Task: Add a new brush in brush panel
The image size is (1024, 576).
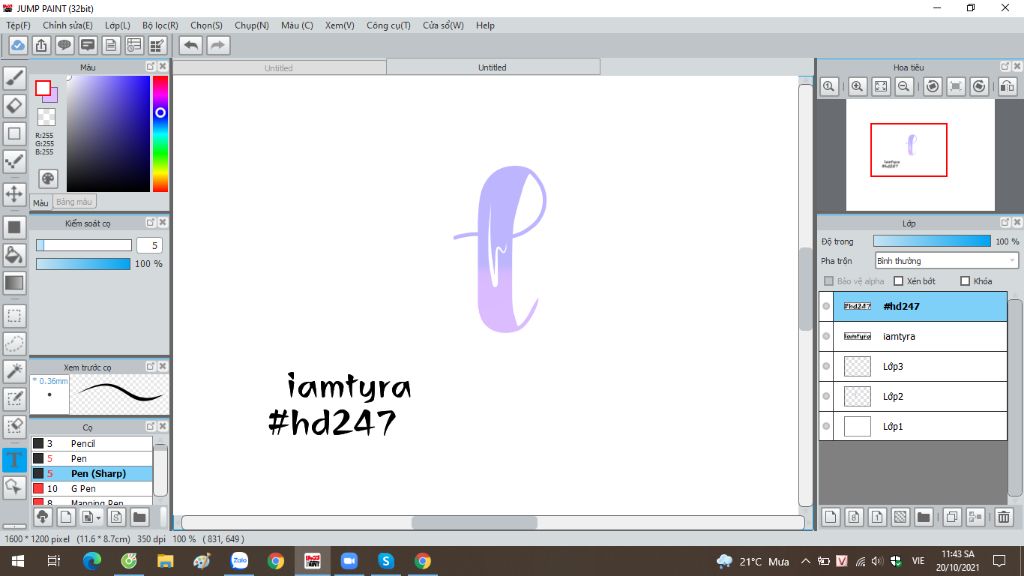Action: pyautogui.click(x=66, y=517)
